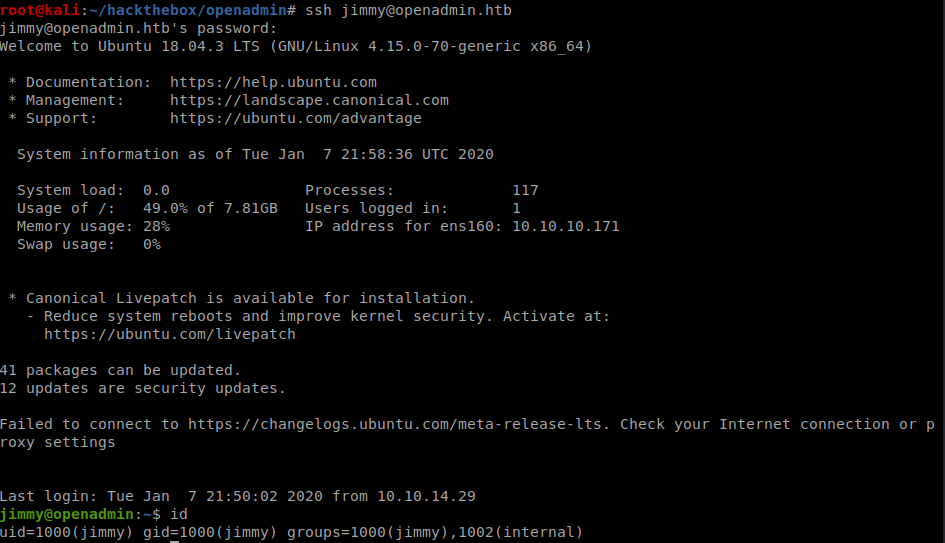This screenshot has width=945, height=543.
Task: Click the Last login IP 10.10.14.29
Action: point(427,496)
